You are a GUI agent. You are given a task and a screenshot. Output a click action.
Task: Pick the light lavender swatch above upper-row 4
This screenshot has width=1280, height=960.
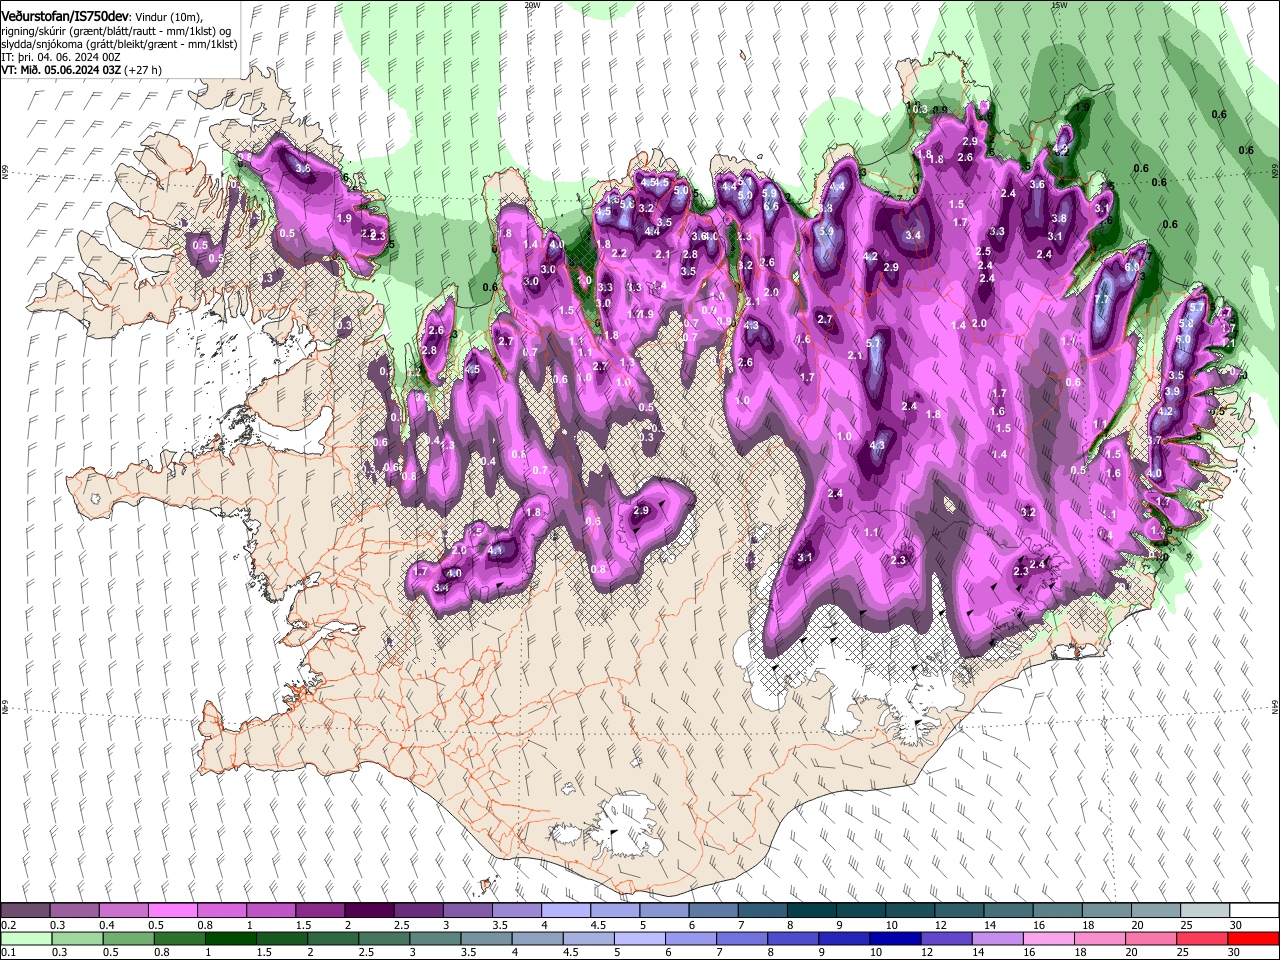tap(565, 910)
